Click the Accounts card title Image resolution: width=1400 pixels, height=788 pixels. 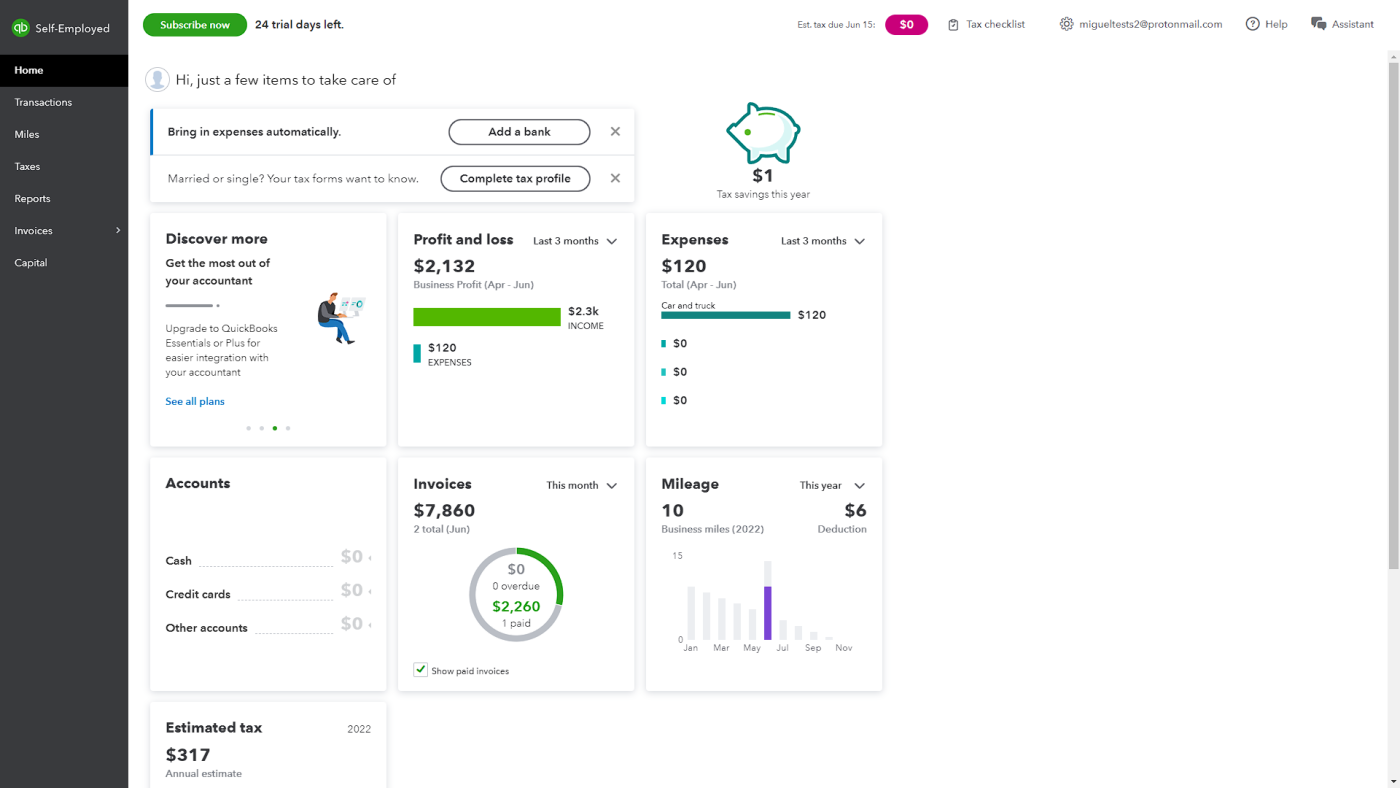click(198, 483)
